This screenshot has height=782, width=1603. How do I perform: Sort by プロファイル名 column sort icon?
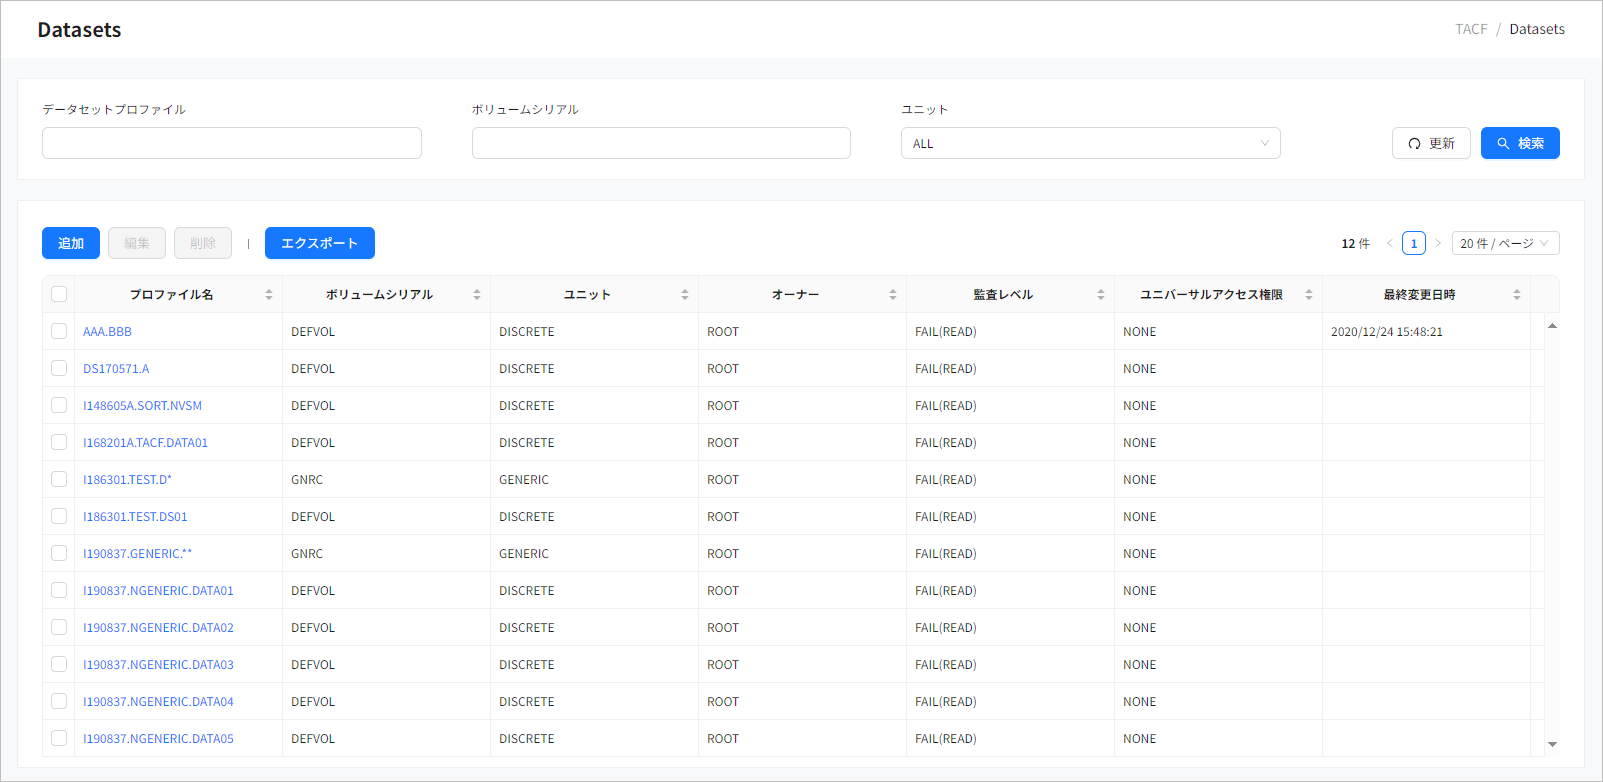pyautogui.click(x=269, y=295)
